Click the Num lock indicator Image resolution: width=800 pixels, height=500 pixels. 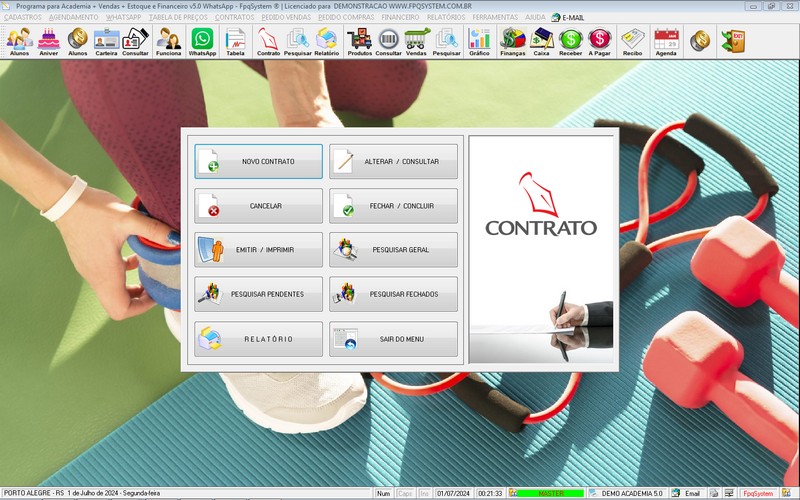point(384,493)
